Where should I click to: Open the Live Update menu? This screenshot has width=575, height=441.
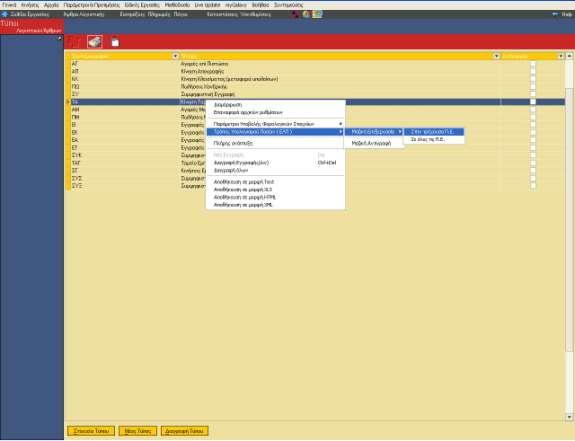208,5
